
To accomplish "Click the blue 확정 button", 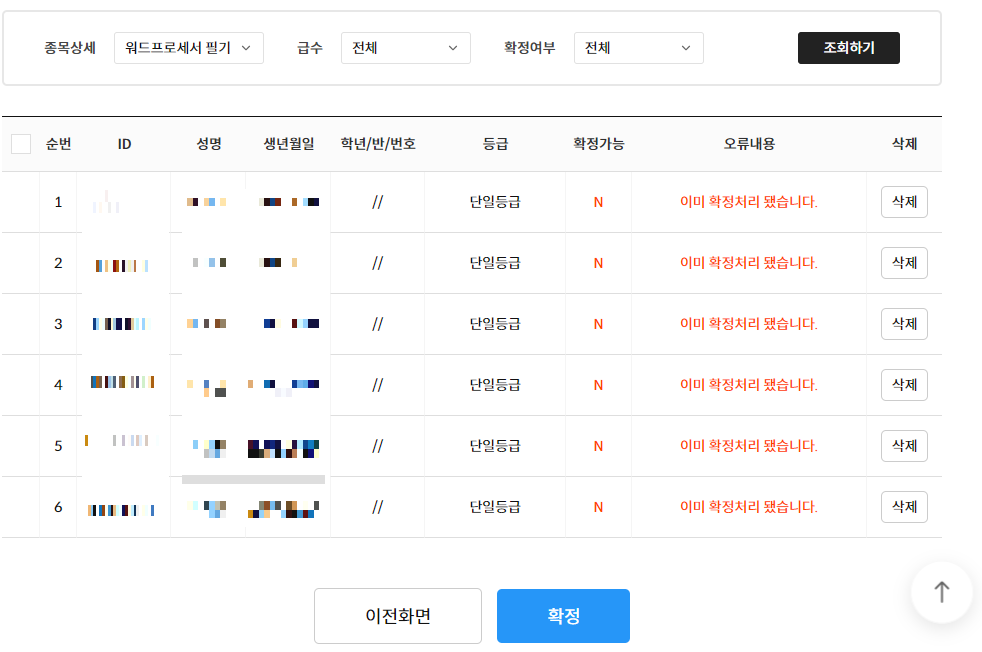I will click(x=563, y=616).
